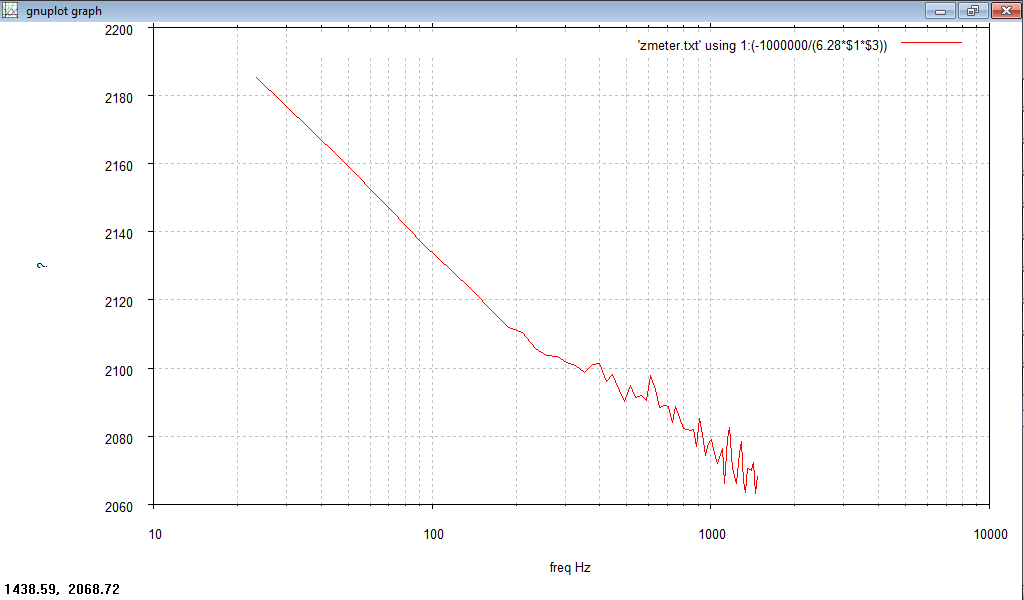Click y-axis tick label 2140
The image size is (1024, 600).
(119, 234)
